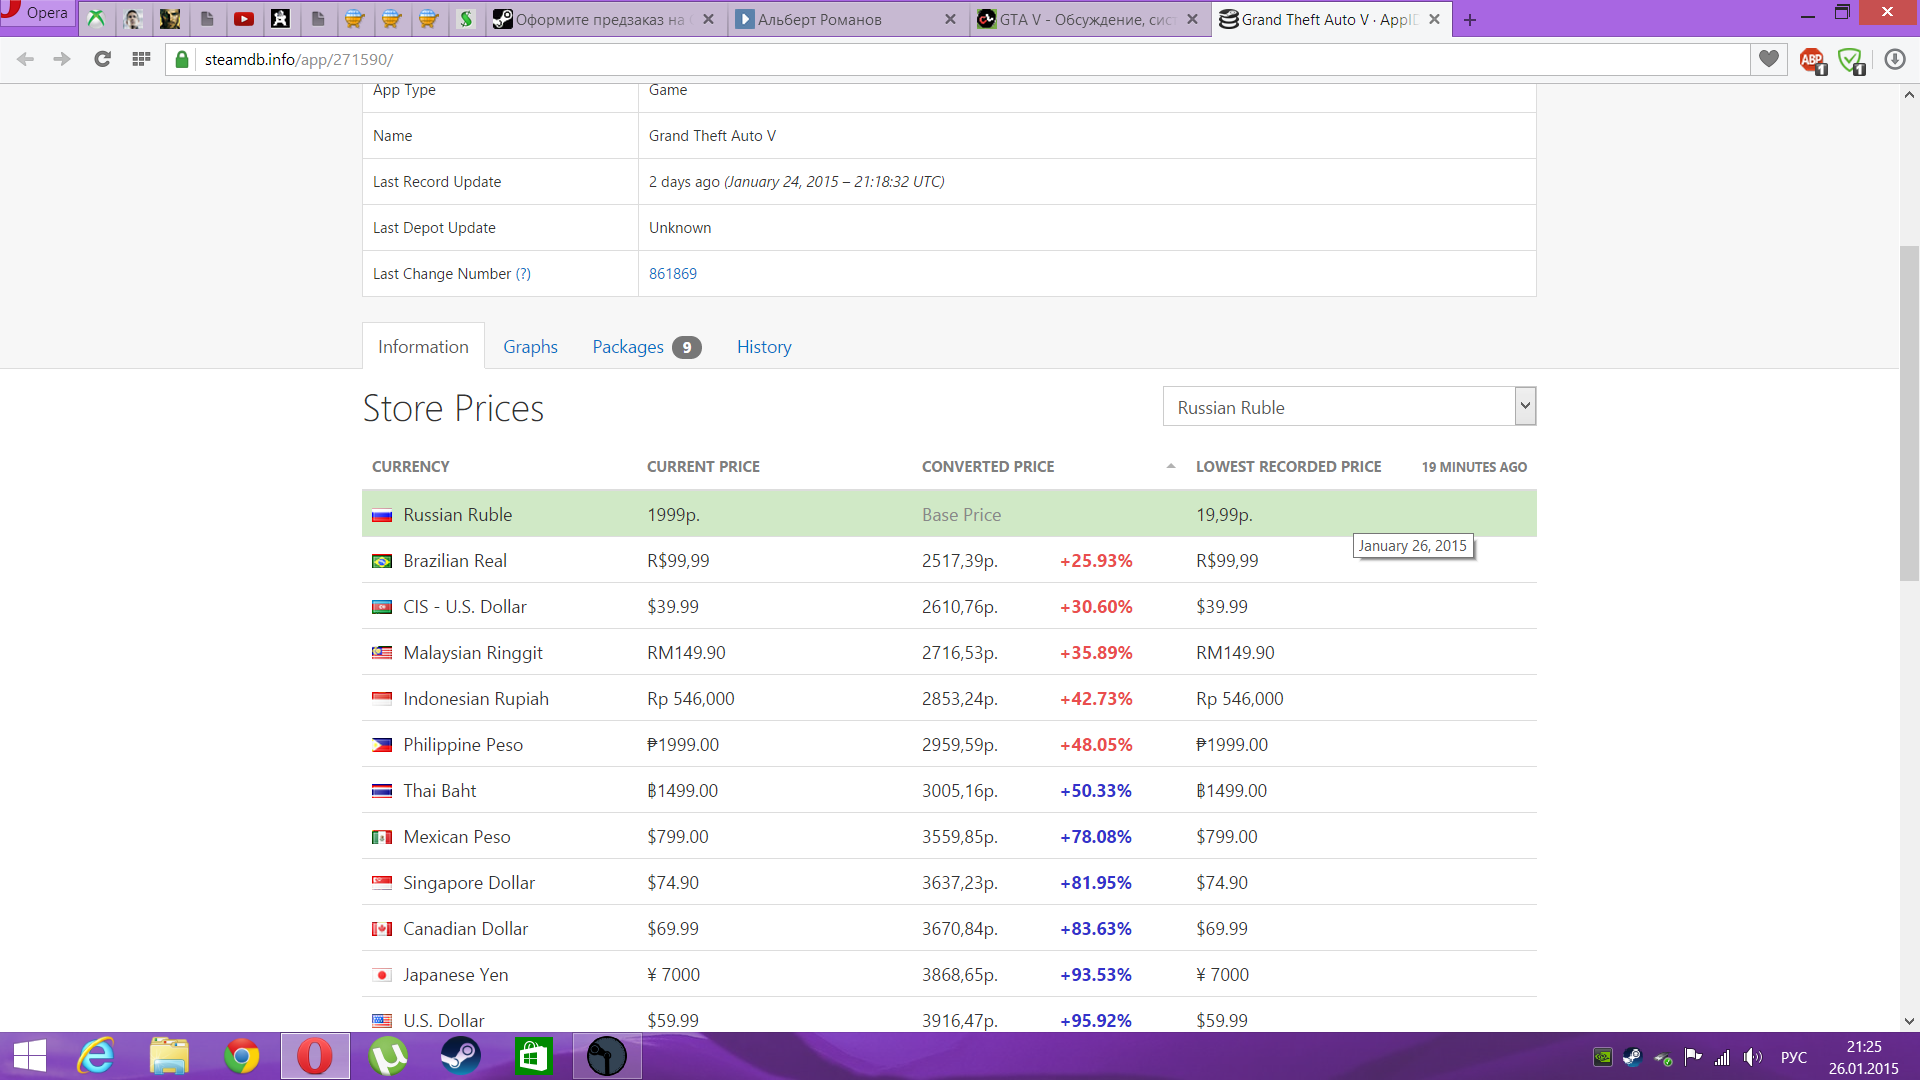The image size is (1920, 1080).
Task: Launch Internet Explorer from taskbar
Action: tap(97, 1056)
